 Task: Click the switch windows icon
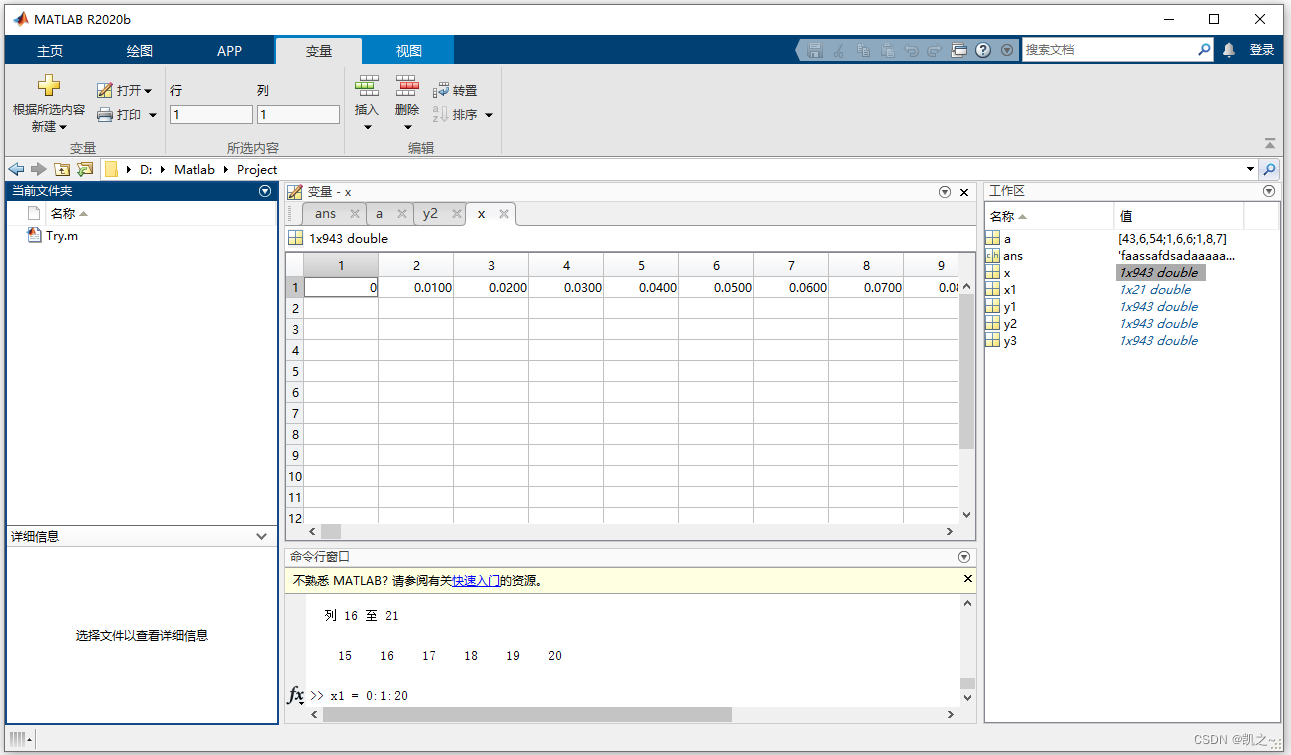(x=959, y=50)
